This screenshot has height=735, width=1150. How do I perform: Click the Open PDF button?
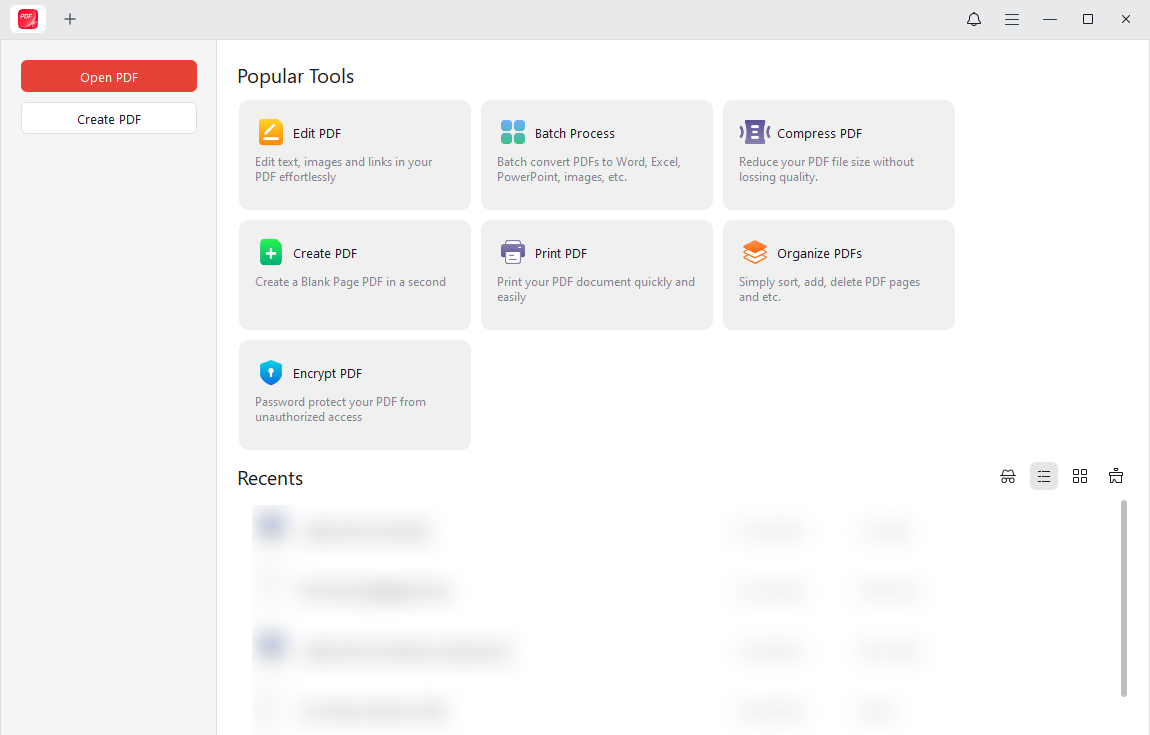pyautogui.click(x=108, y=76)
